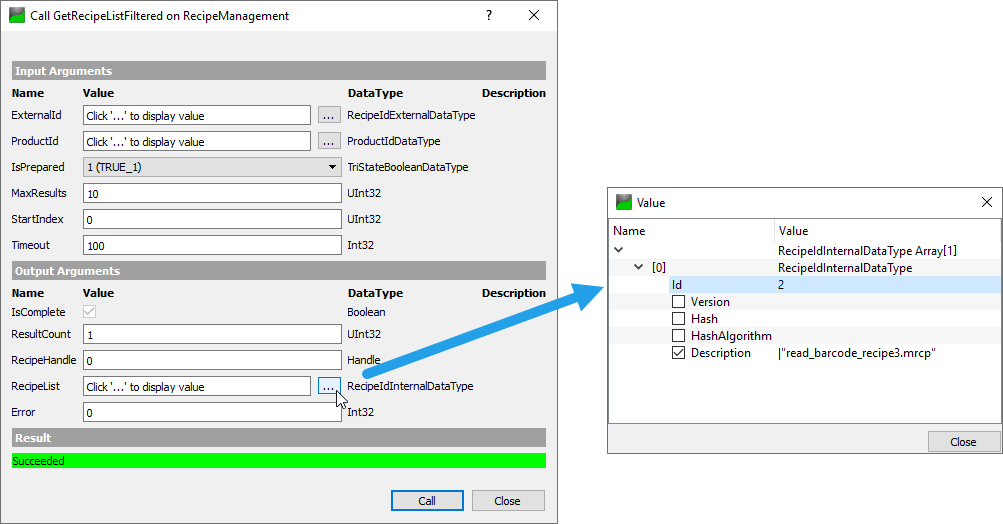Enable the HashAlgorithm checkbox
The image size is (1003, 524).
679,336
